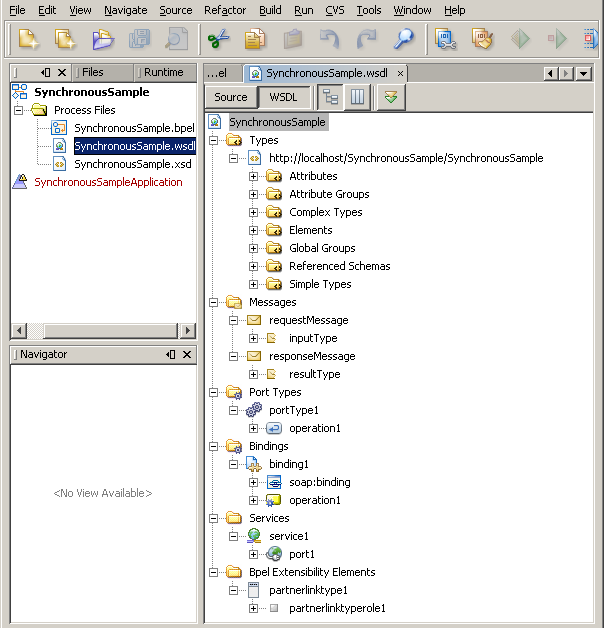Close the Projects panel
This screenshot has width=604, height=628.
click(62, 72)
